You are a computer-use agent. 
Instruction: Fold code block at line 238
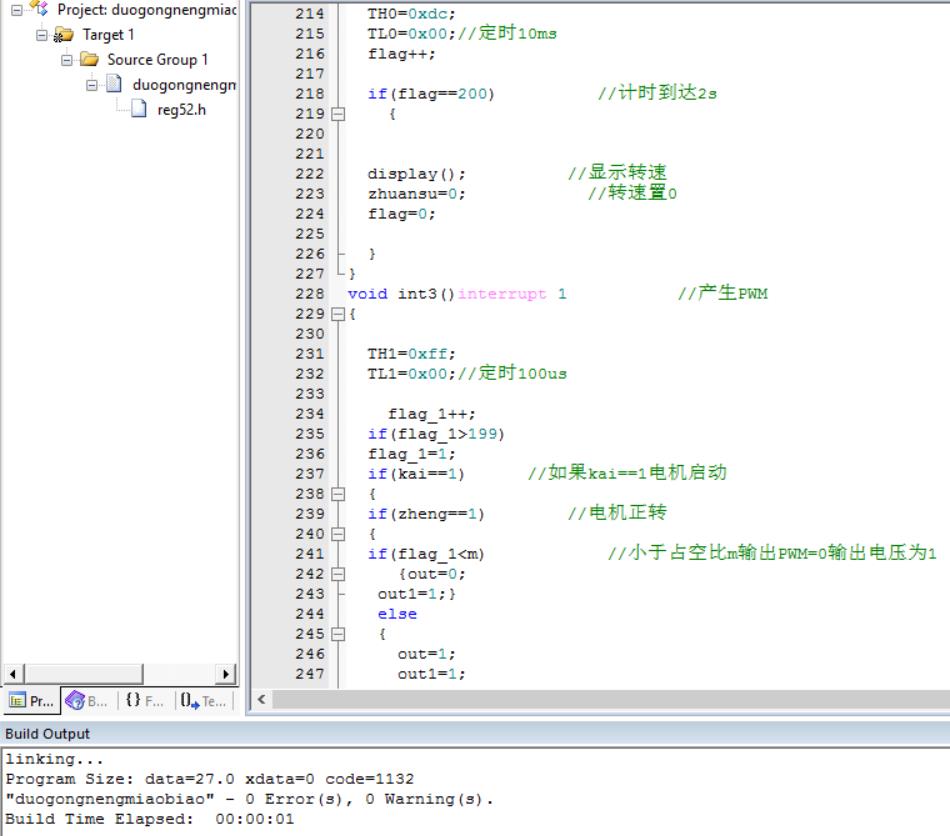pos(338,494)
